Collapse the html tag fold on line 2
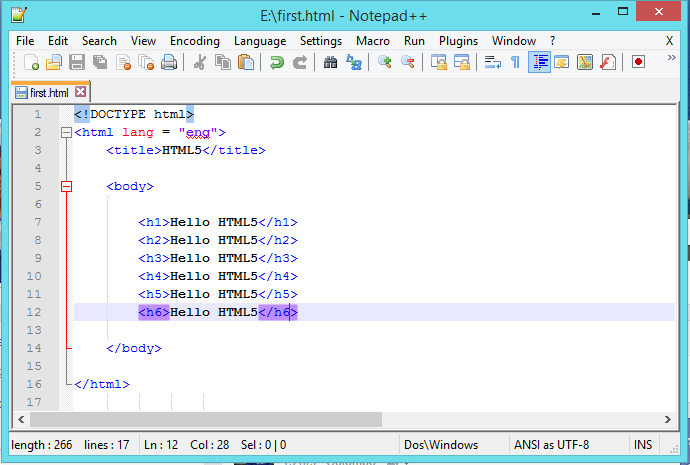Image resolution: width=690 pixels, height=465 pixels. click(x=66, y=132)
